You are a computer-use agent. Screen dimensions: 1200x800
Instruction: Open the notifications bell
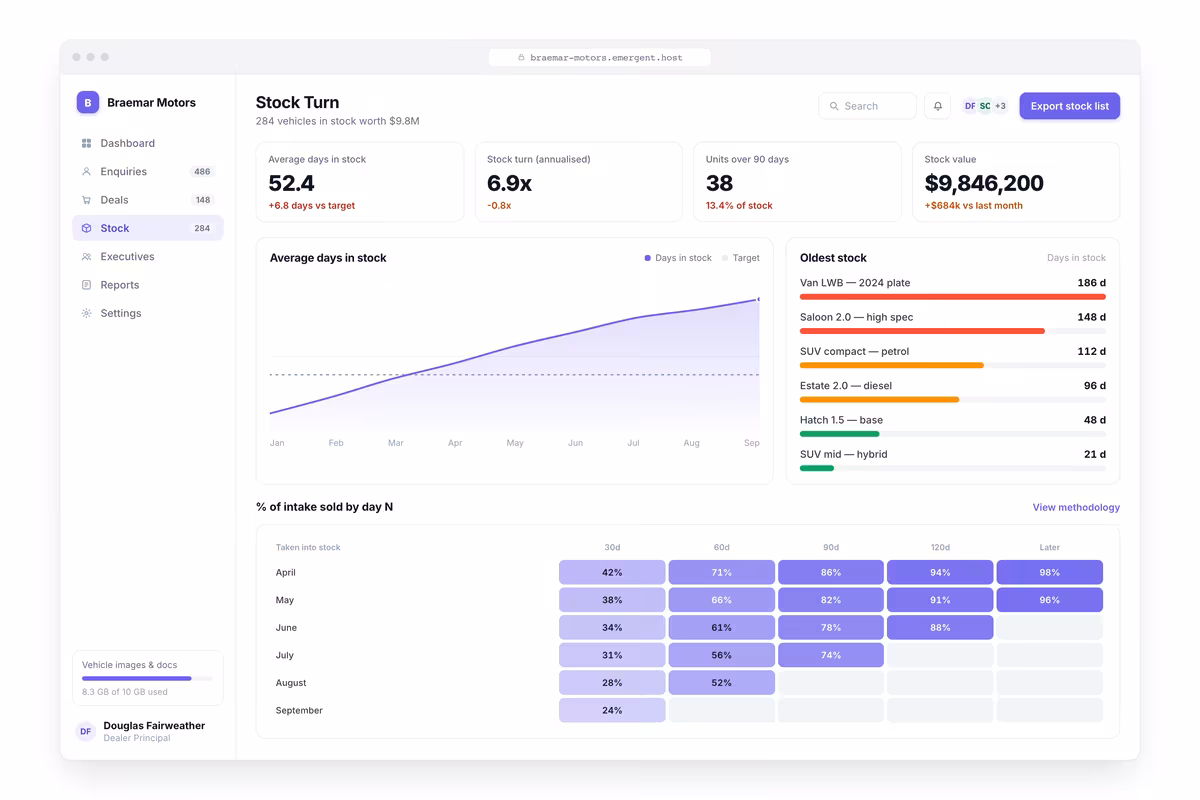937,106
